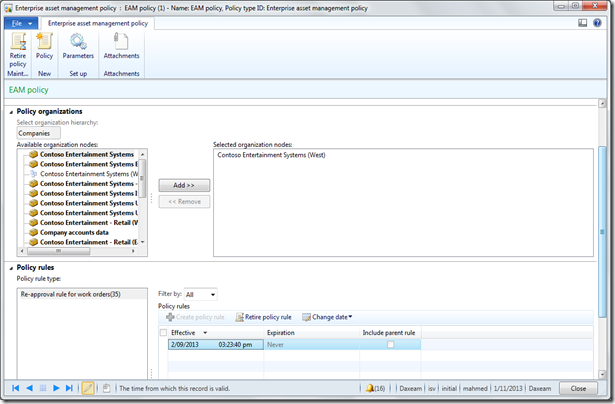This screenshot has width=615, height=404.
Task: Click the main vertical scrollbar thumb
Action: pos(602,231)
